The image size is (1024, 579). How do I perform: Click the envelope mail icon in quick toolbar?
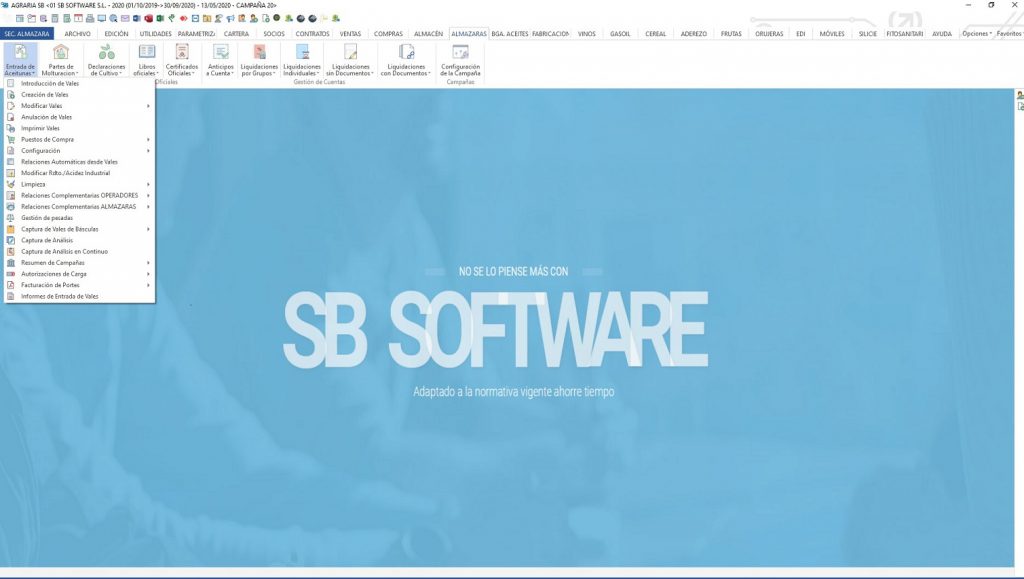pyautogui.click(x=125, y=18)
